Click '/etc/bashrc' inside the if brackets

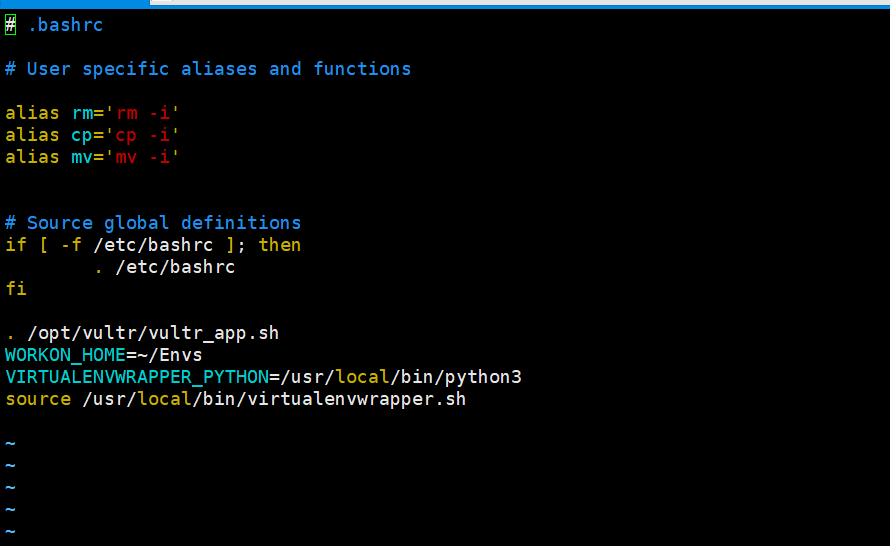tap(153, 245)
